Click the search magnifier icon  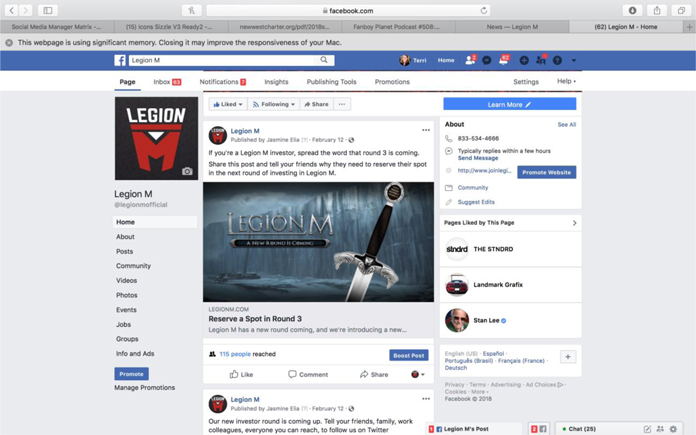tap(324, 60)
